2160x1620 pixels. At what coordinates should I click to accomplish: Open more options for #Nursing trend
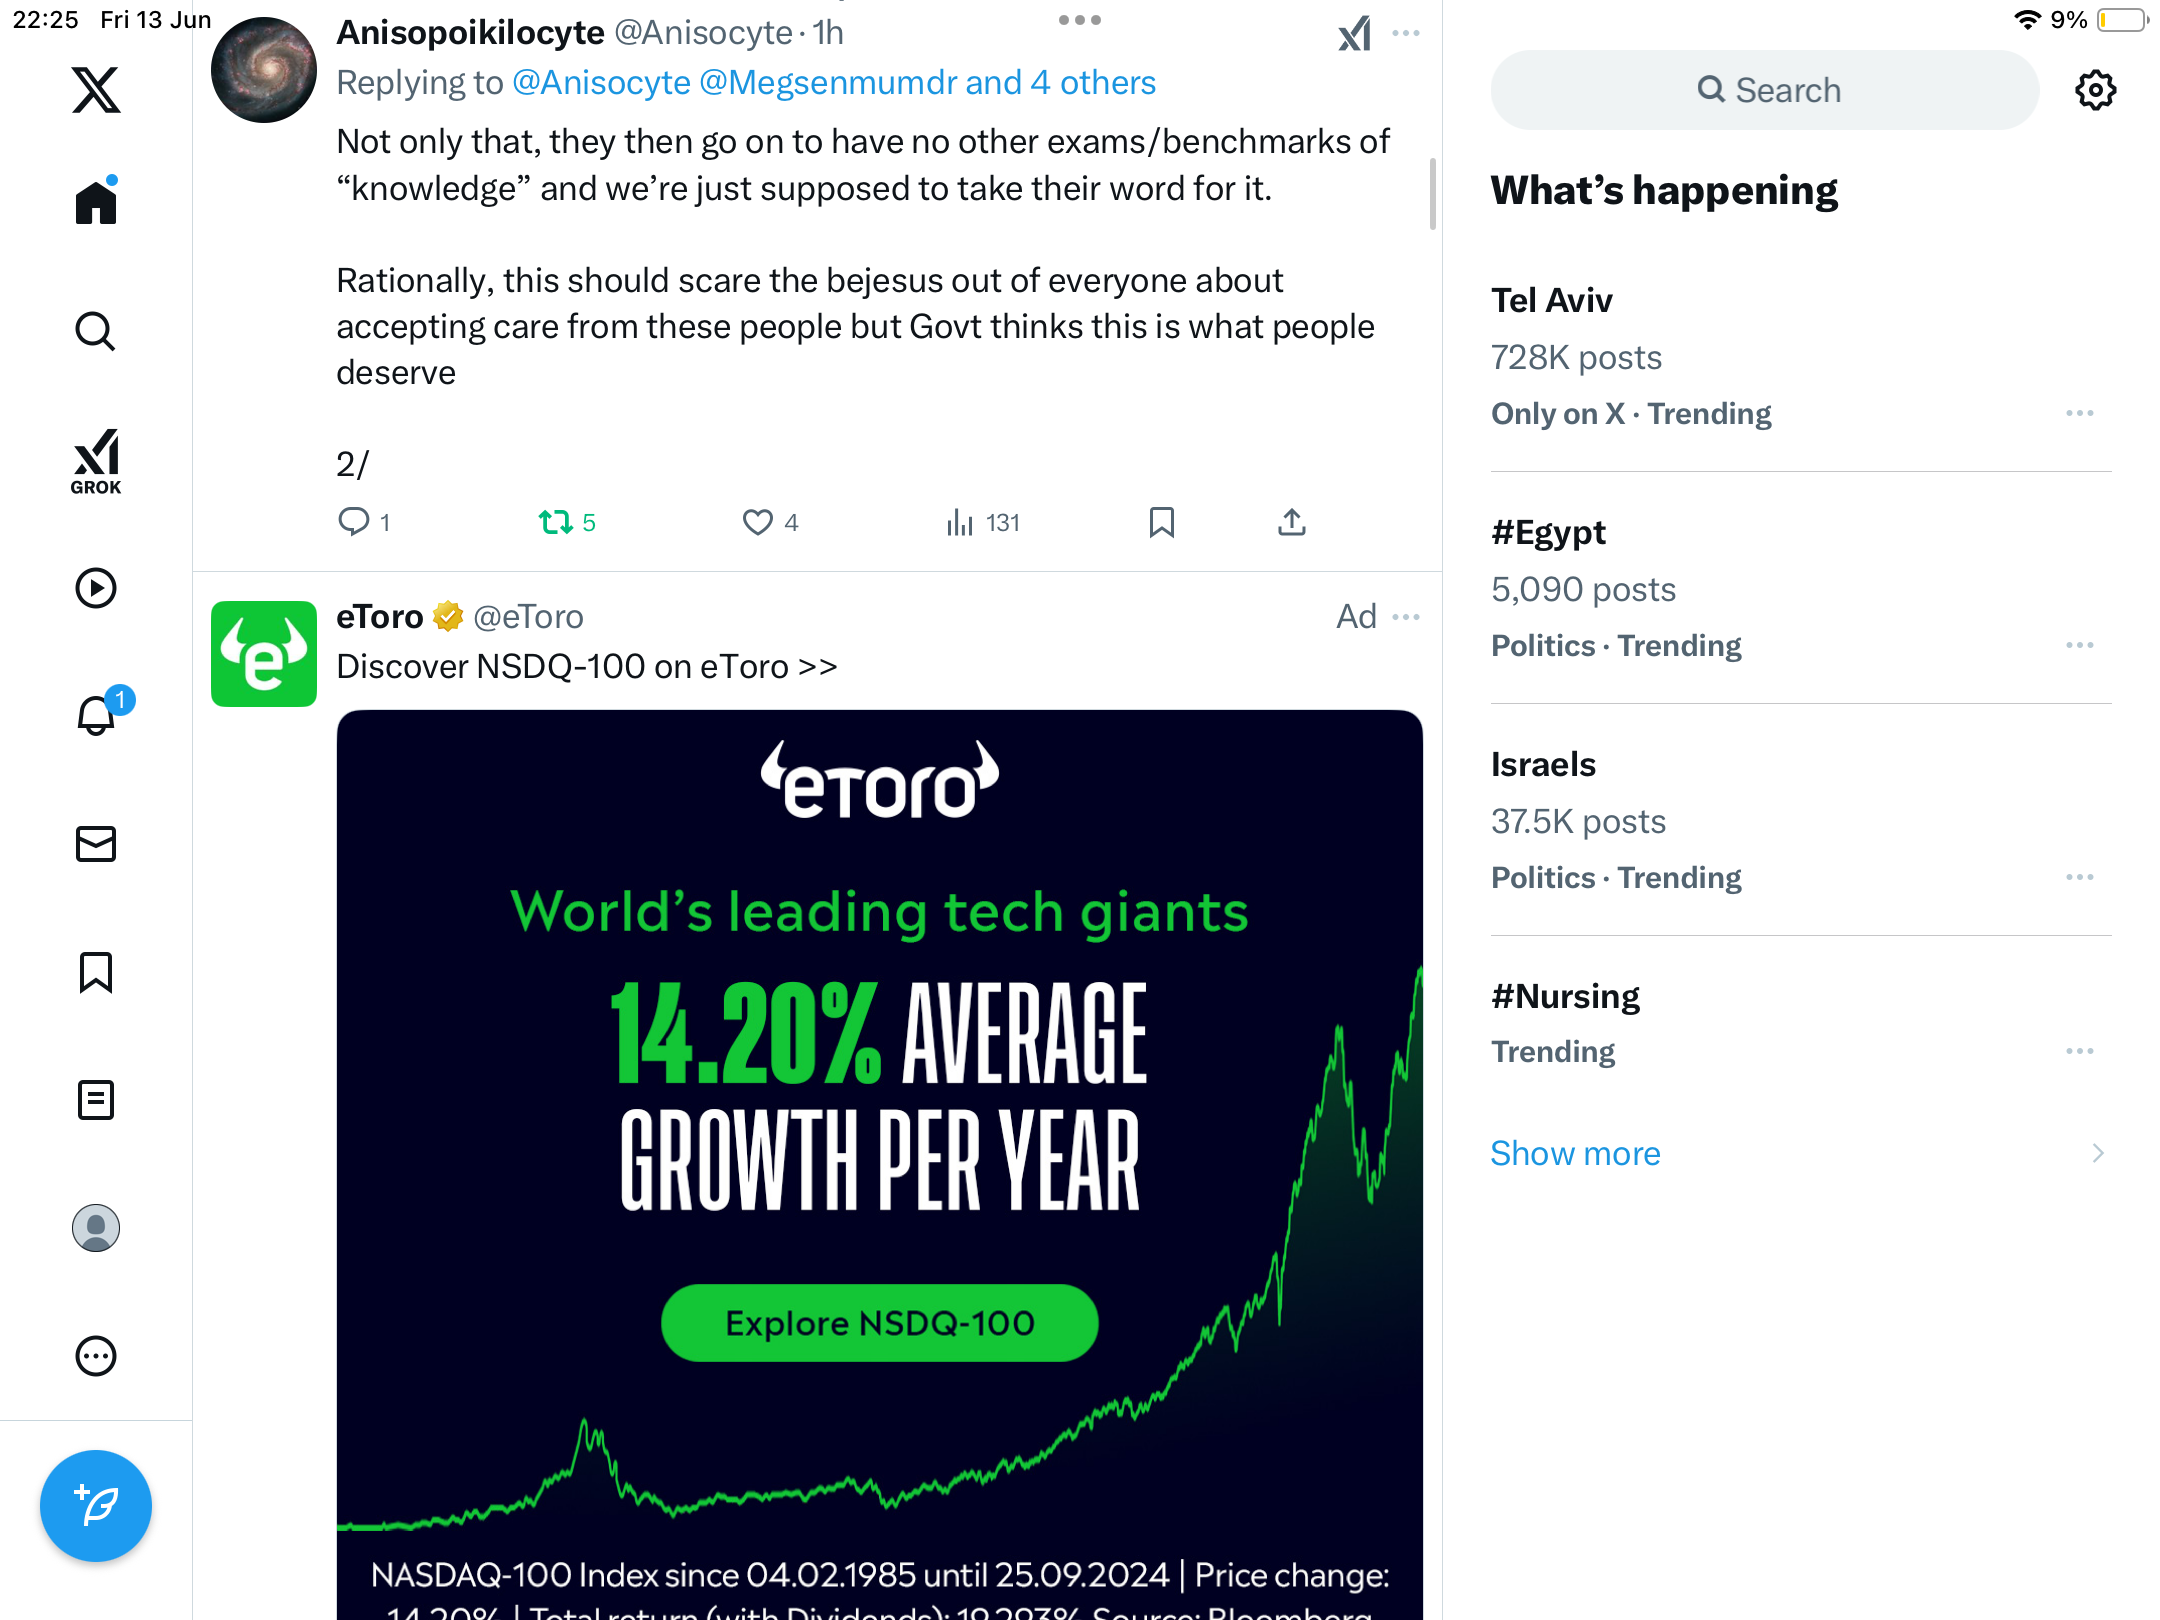point(2080,1051)
